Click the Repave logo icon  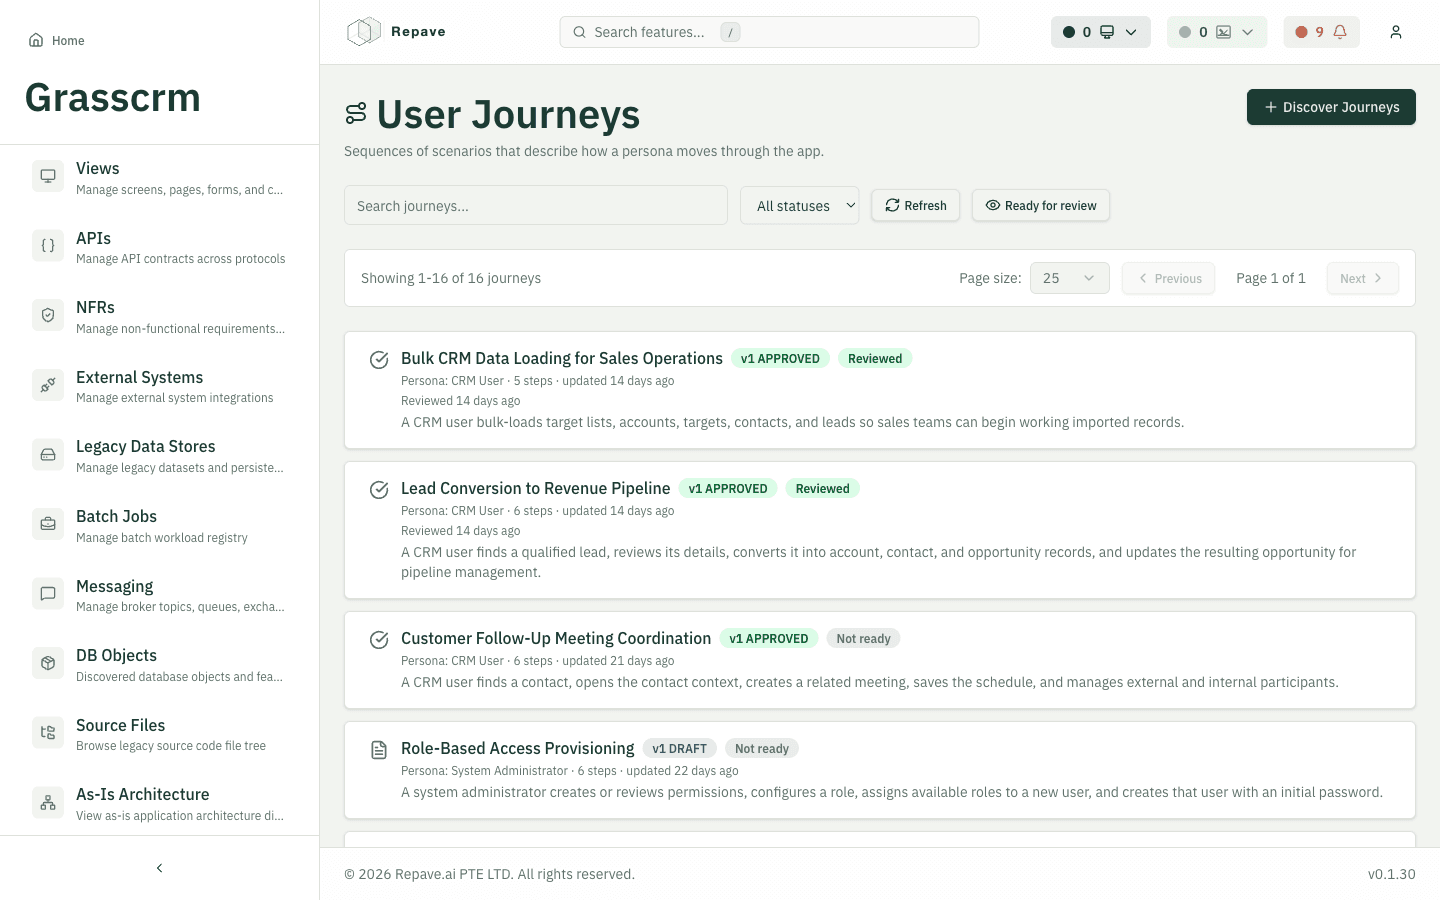(364, 32)
